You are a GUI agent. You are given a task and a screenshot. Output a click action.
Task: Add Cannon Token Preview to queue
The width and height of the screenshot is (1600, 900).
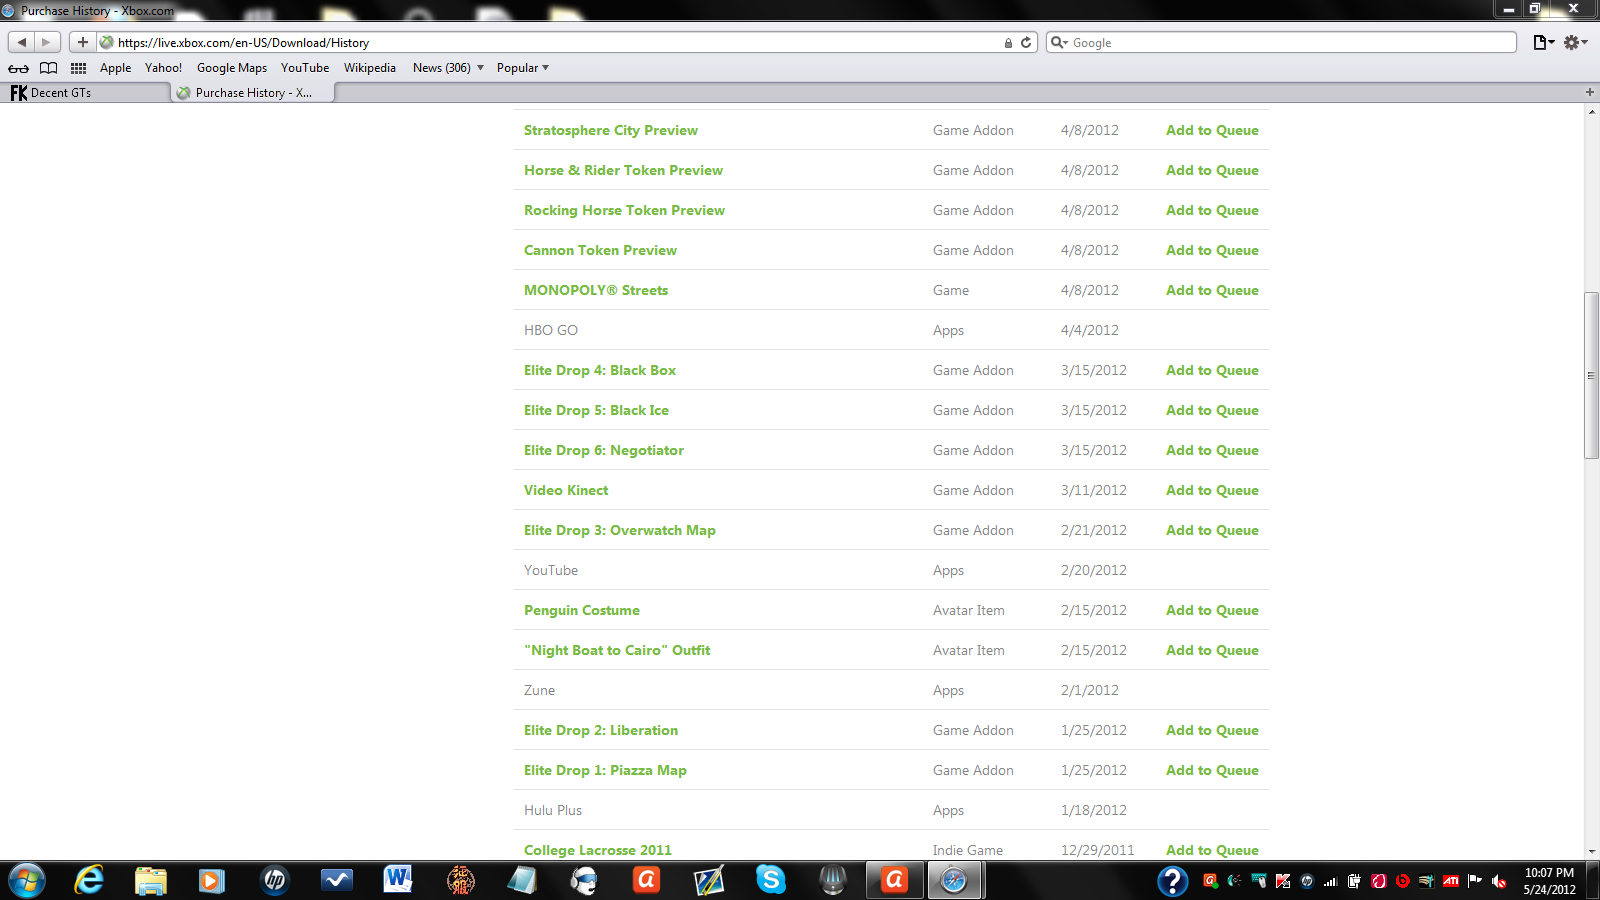coord(1212,250)
